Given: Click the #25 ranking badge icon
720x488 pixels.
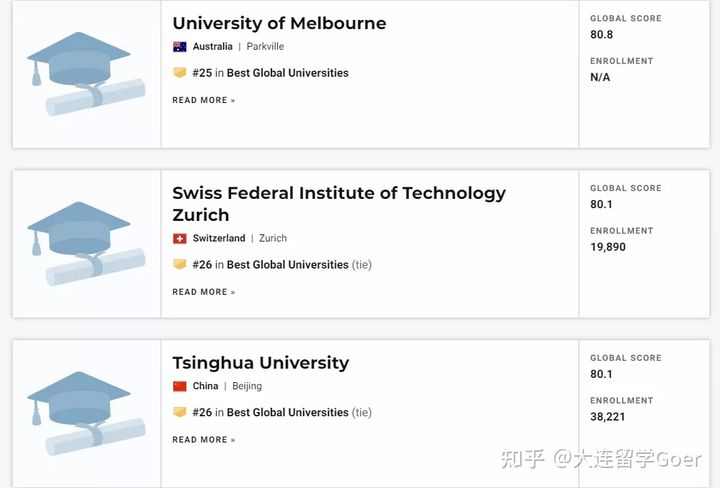Looking at the screenshot, I should pos(180,73).
